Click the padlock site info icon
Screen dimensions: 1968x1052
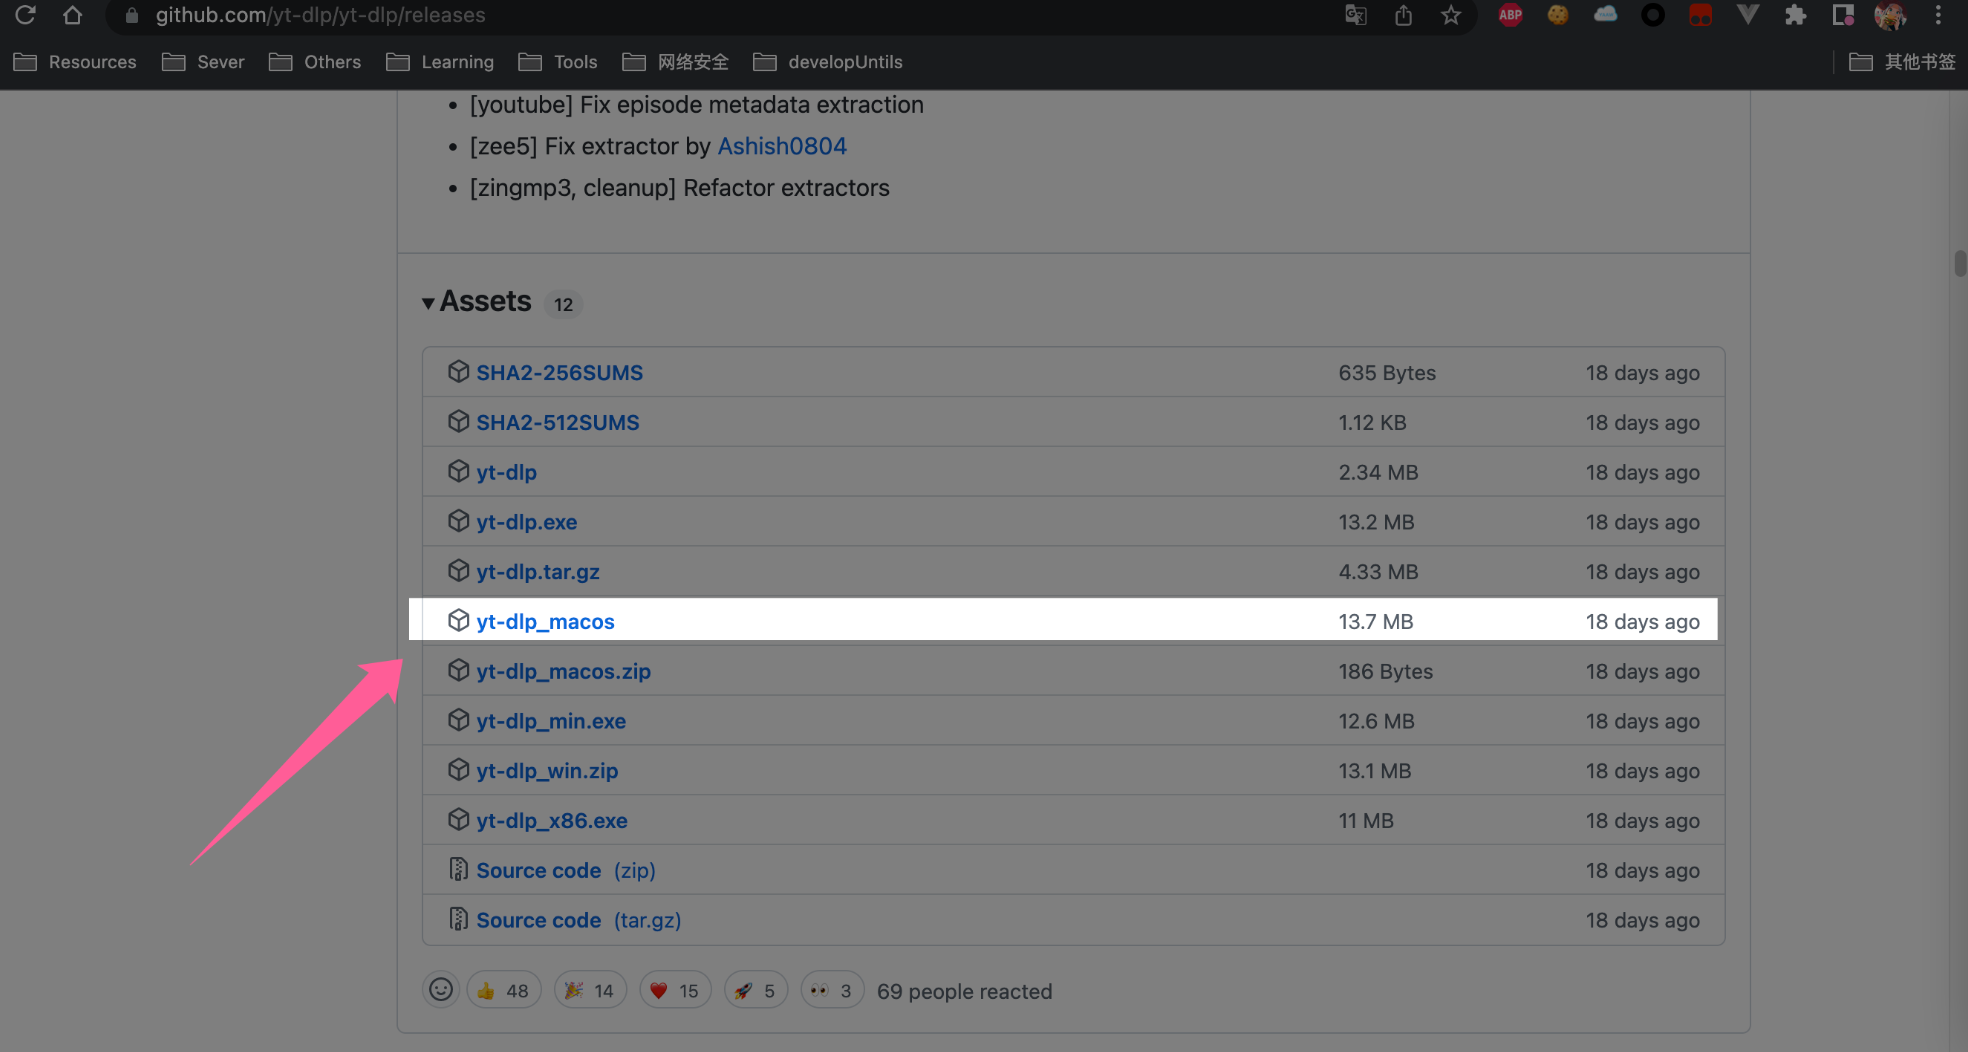(x=131, y=15)
